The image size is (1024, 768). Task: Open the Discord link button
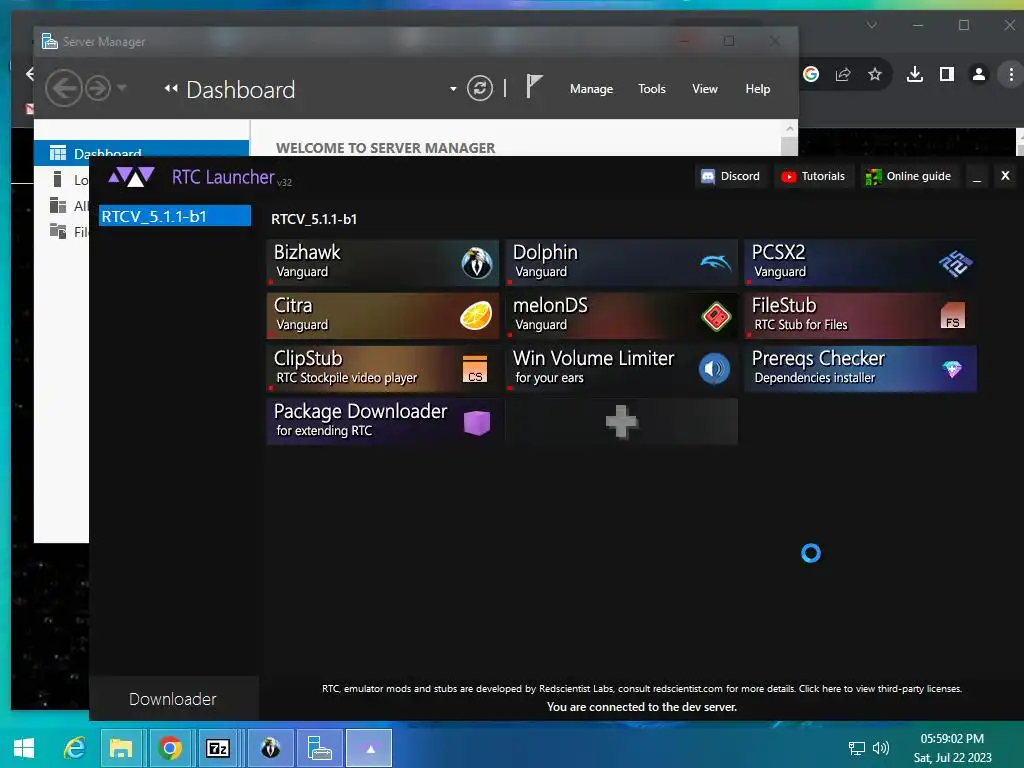pos(730,176)
